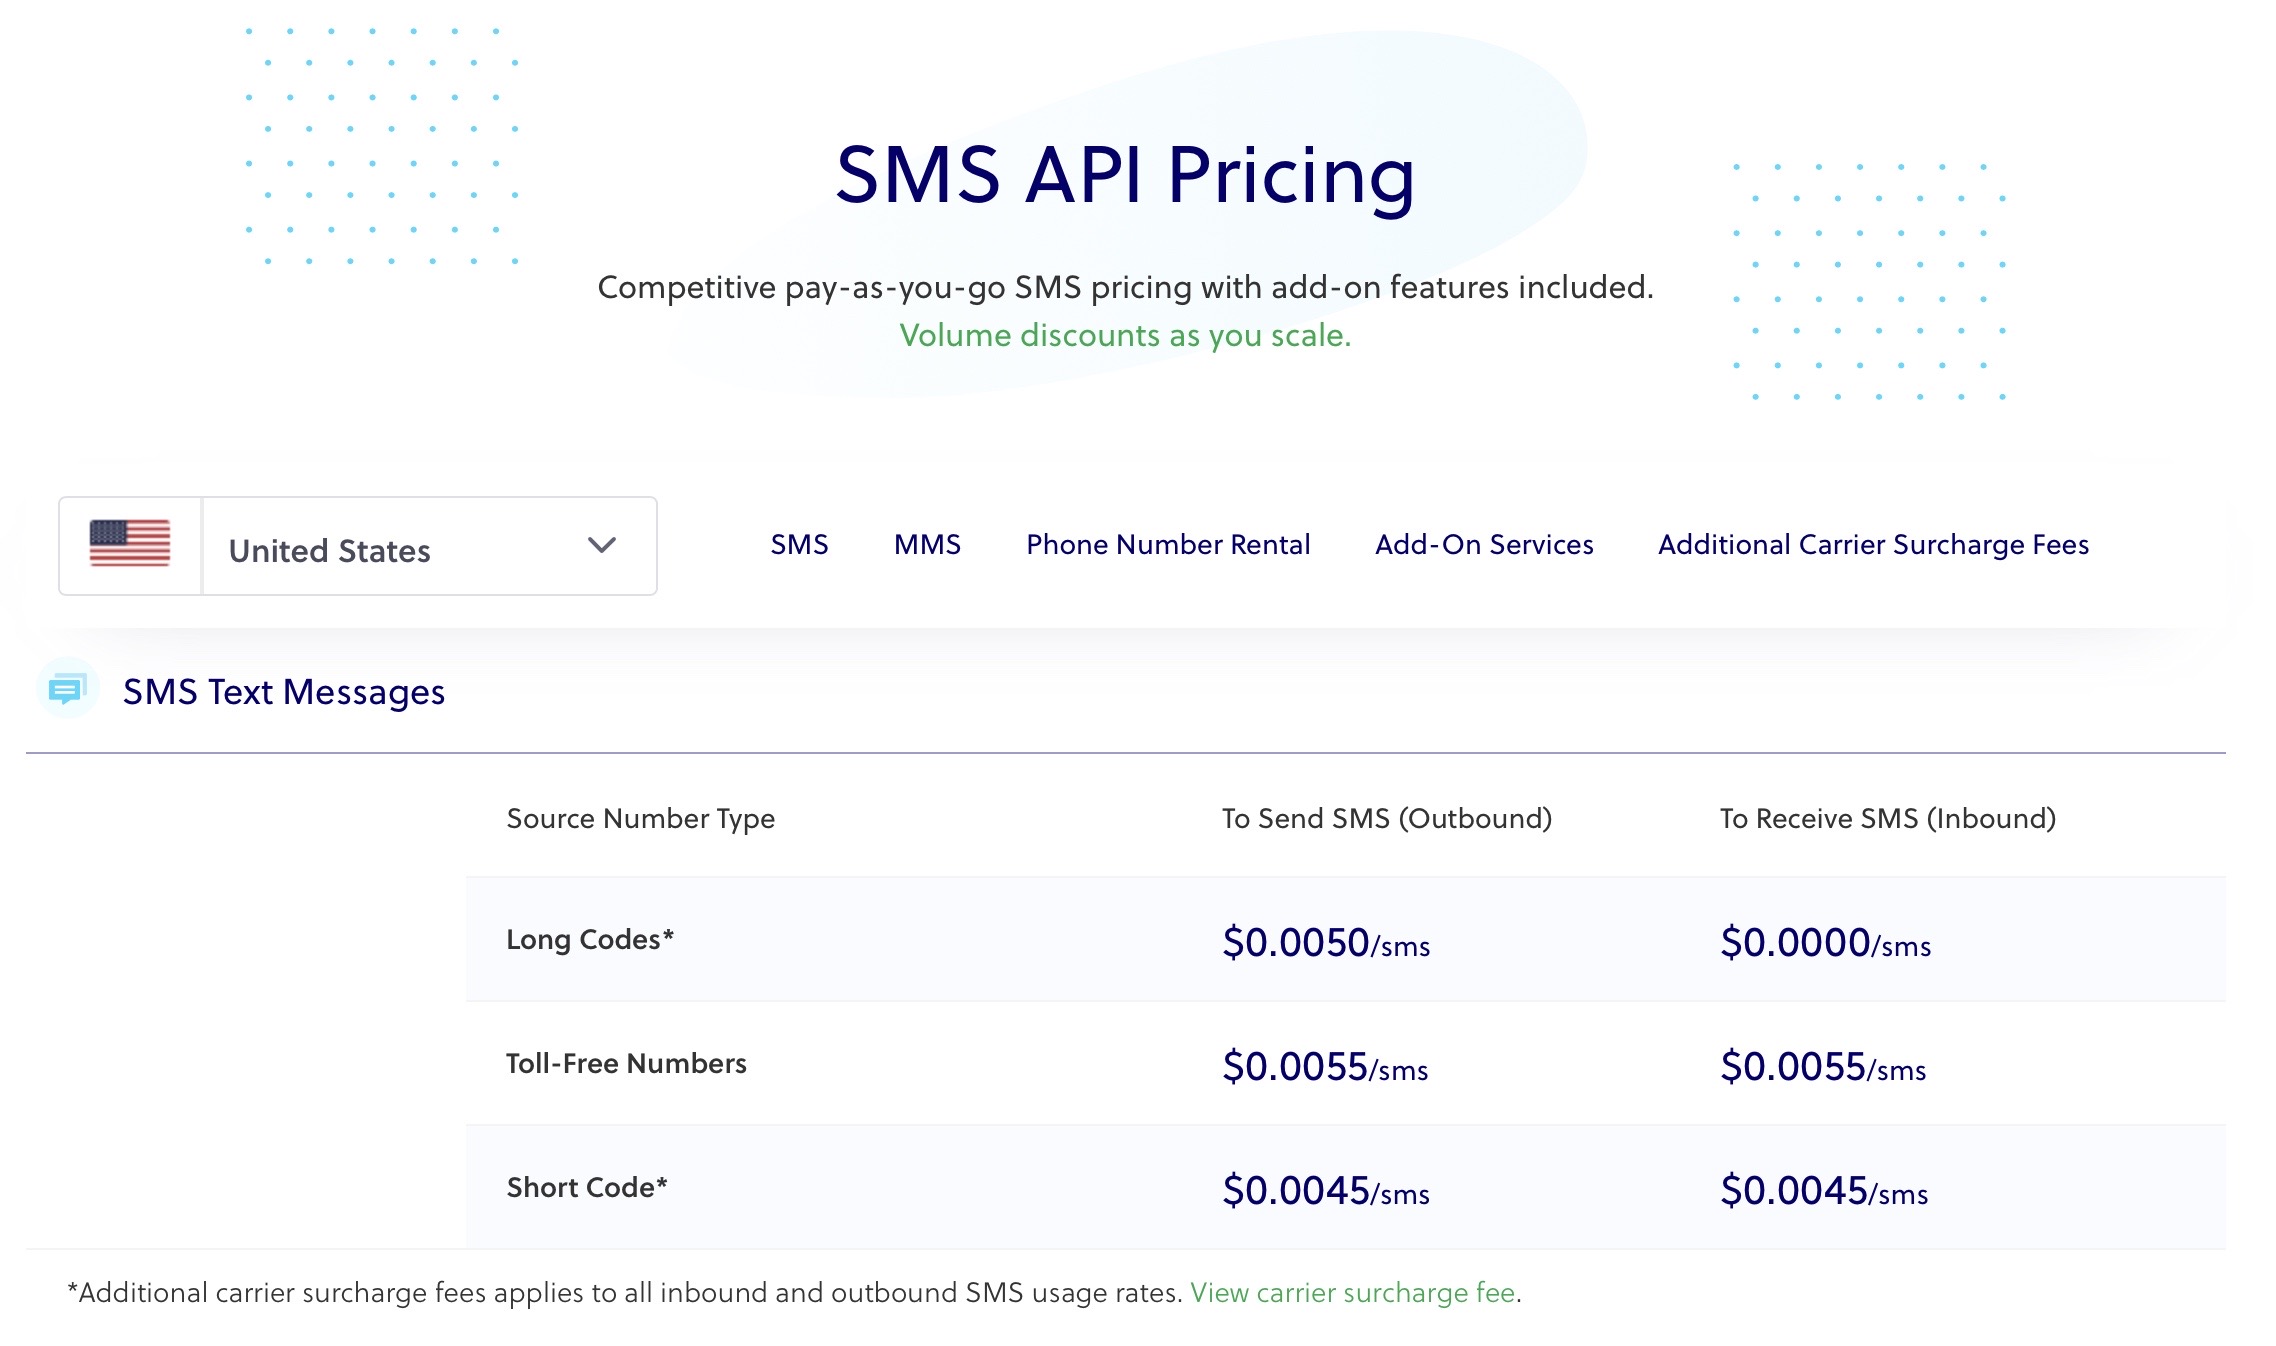This screenshot has width=2276, height=1346.
Task: Click the SMS Text Messages section title
Action: (x=284, y=692)
